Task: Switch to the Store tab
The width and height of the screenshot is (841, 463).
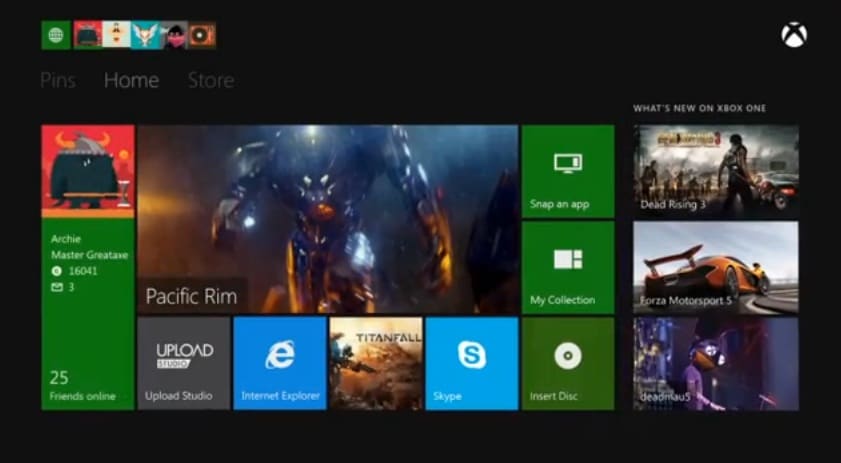Action: (x=211, y=80)
